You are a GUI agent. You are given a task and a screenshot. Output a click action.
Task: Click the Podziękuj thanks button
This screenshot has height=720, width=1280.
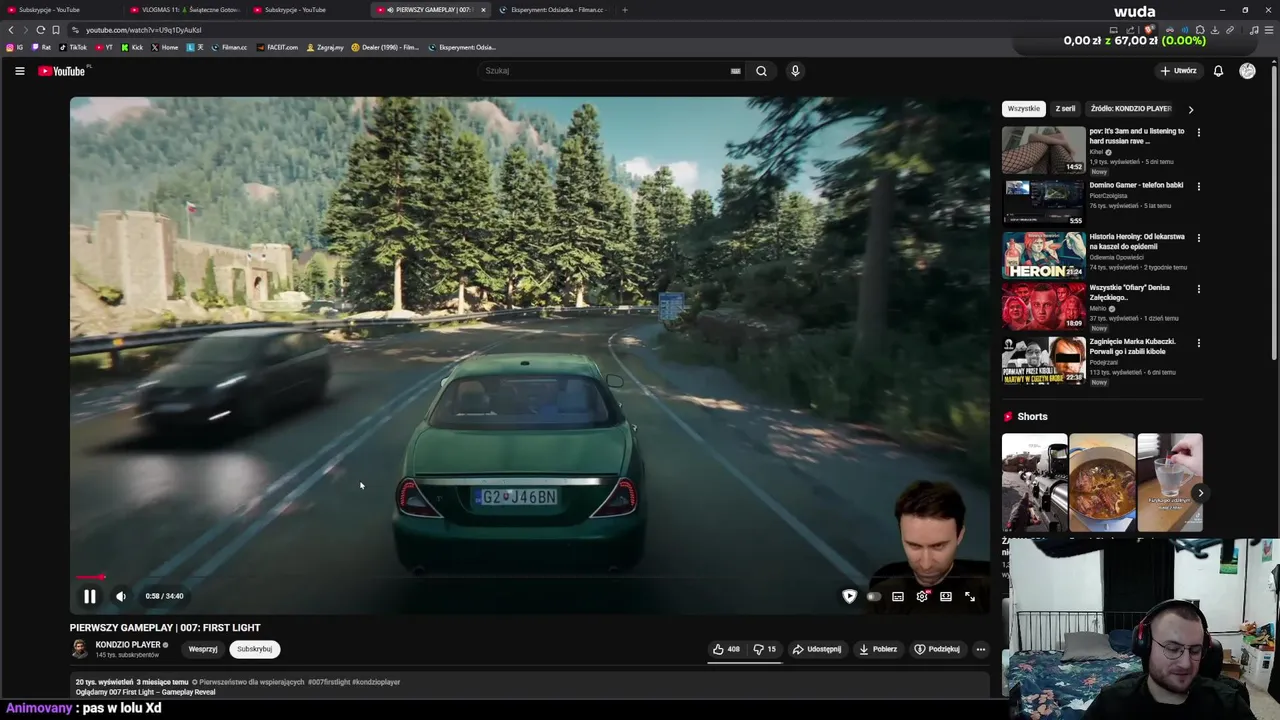937,649
